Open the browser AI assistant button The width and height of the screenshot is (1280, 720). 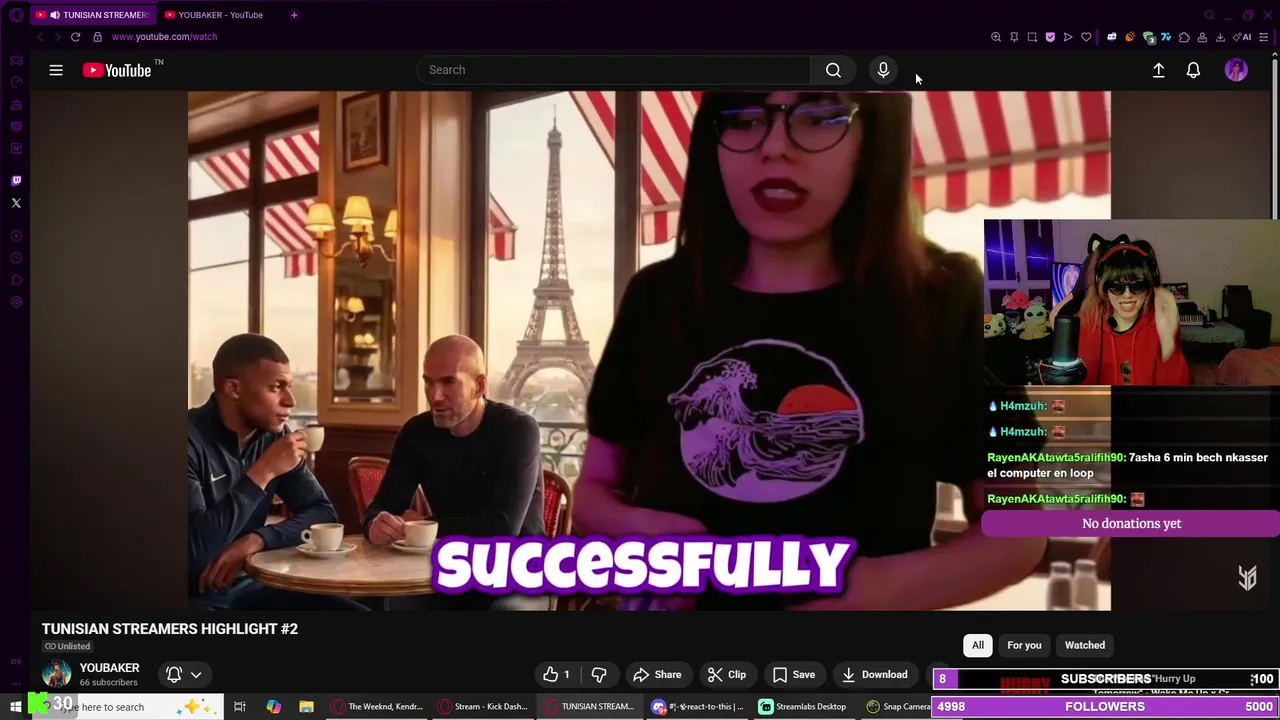(x=1244, y=37)
